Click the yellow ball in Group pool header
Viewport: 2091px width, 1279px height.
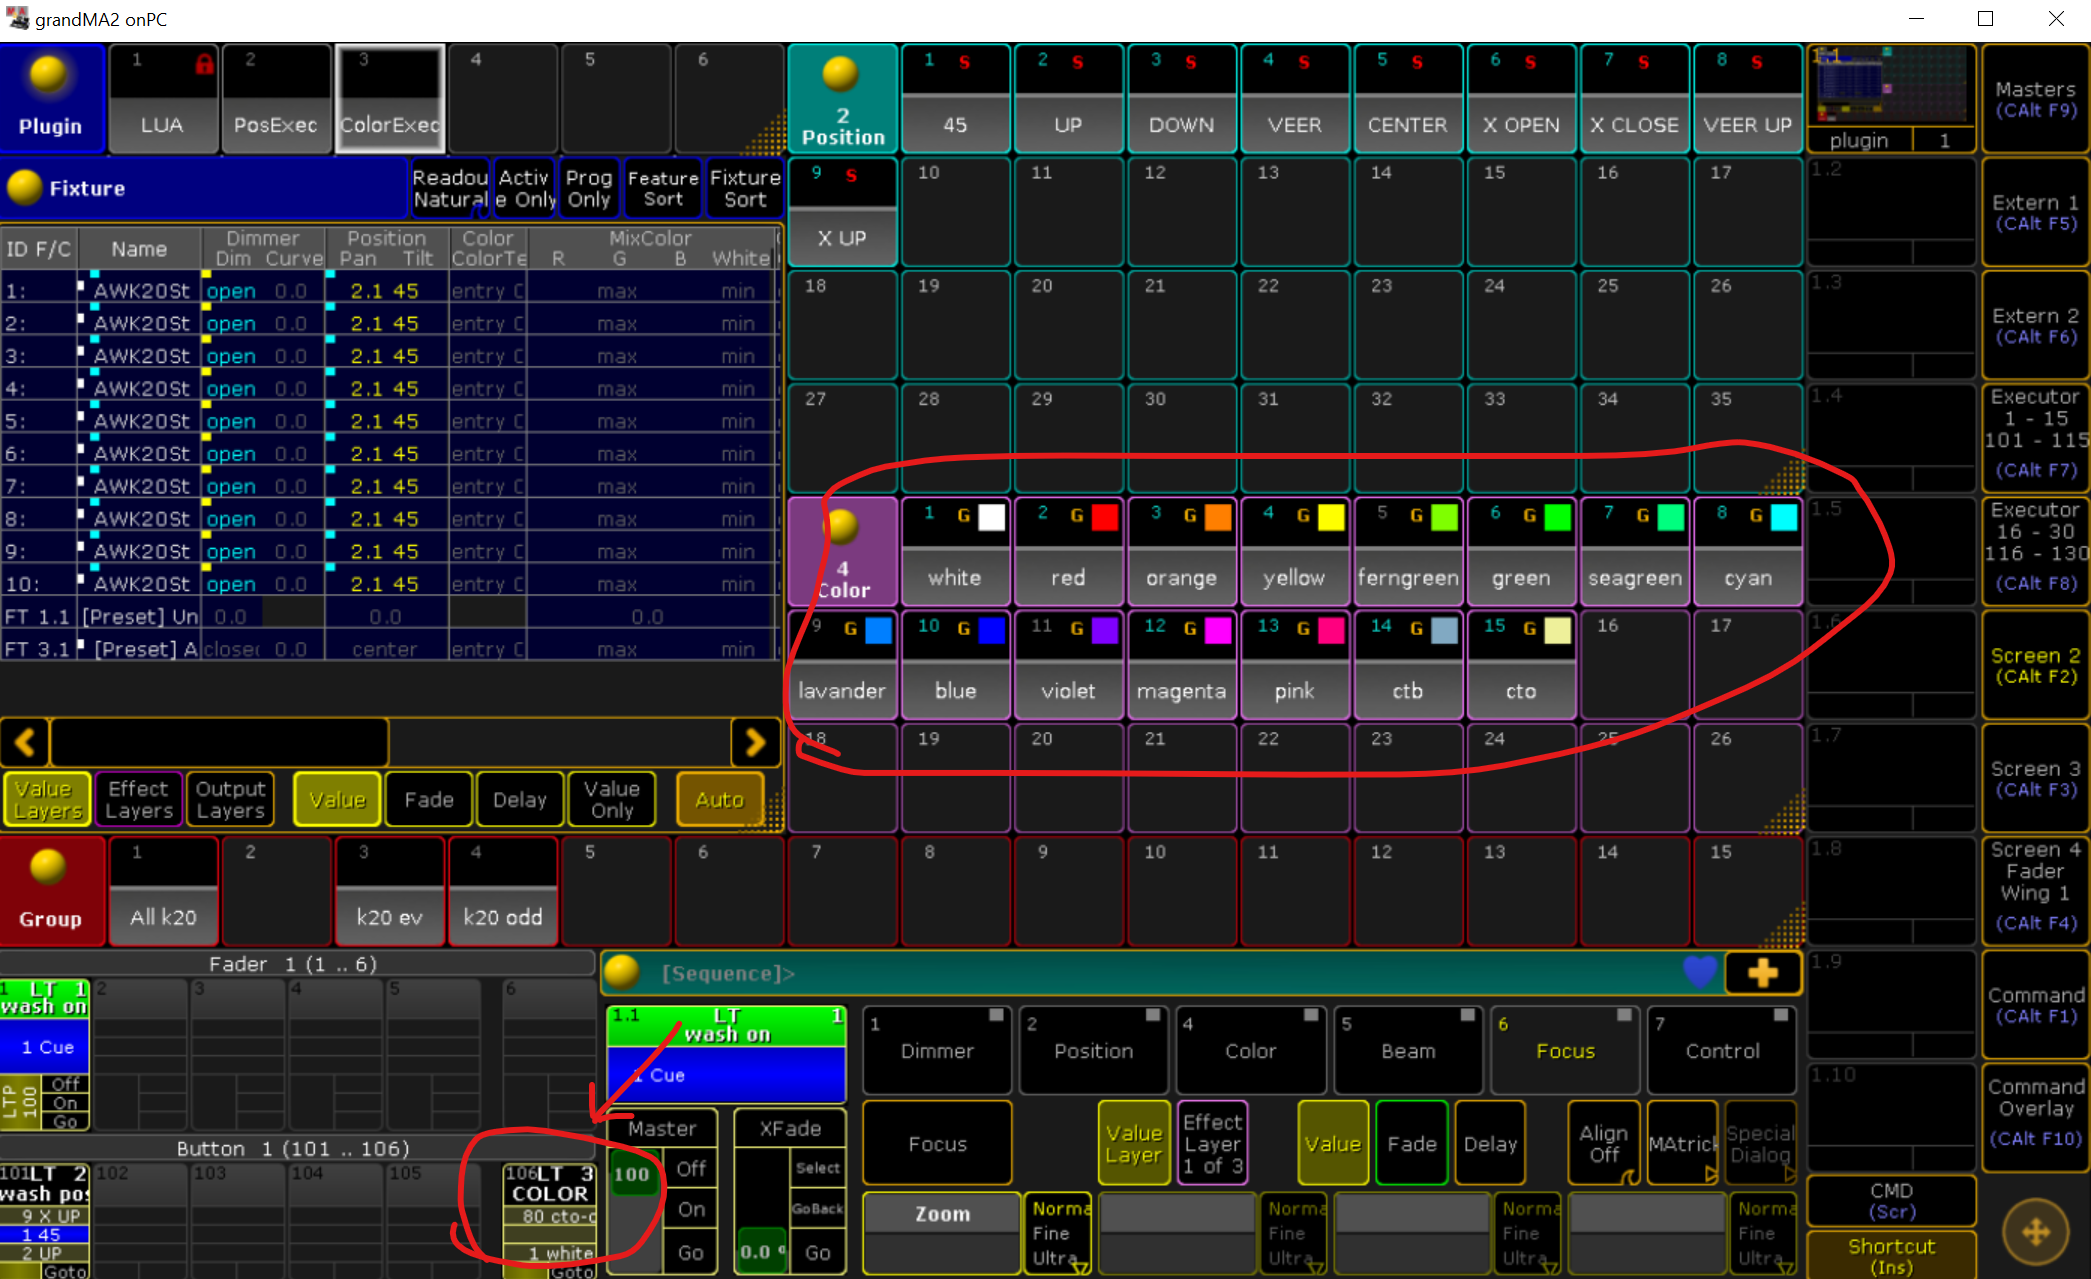pos(48,866)
